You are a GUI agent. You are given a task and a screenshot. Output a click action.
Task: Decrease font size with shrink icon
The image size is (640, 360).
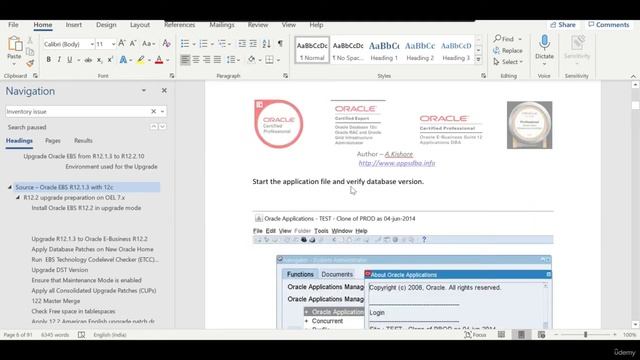coord(133,43)
